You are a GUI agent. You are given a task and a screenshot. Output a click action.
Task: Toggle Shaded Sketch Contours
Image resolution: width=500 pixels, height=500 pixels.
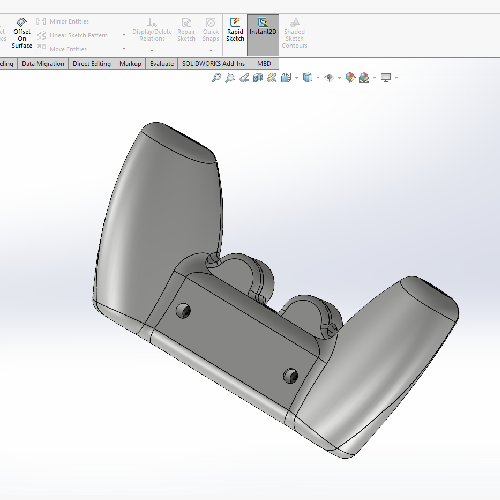[x=294, y=33]
